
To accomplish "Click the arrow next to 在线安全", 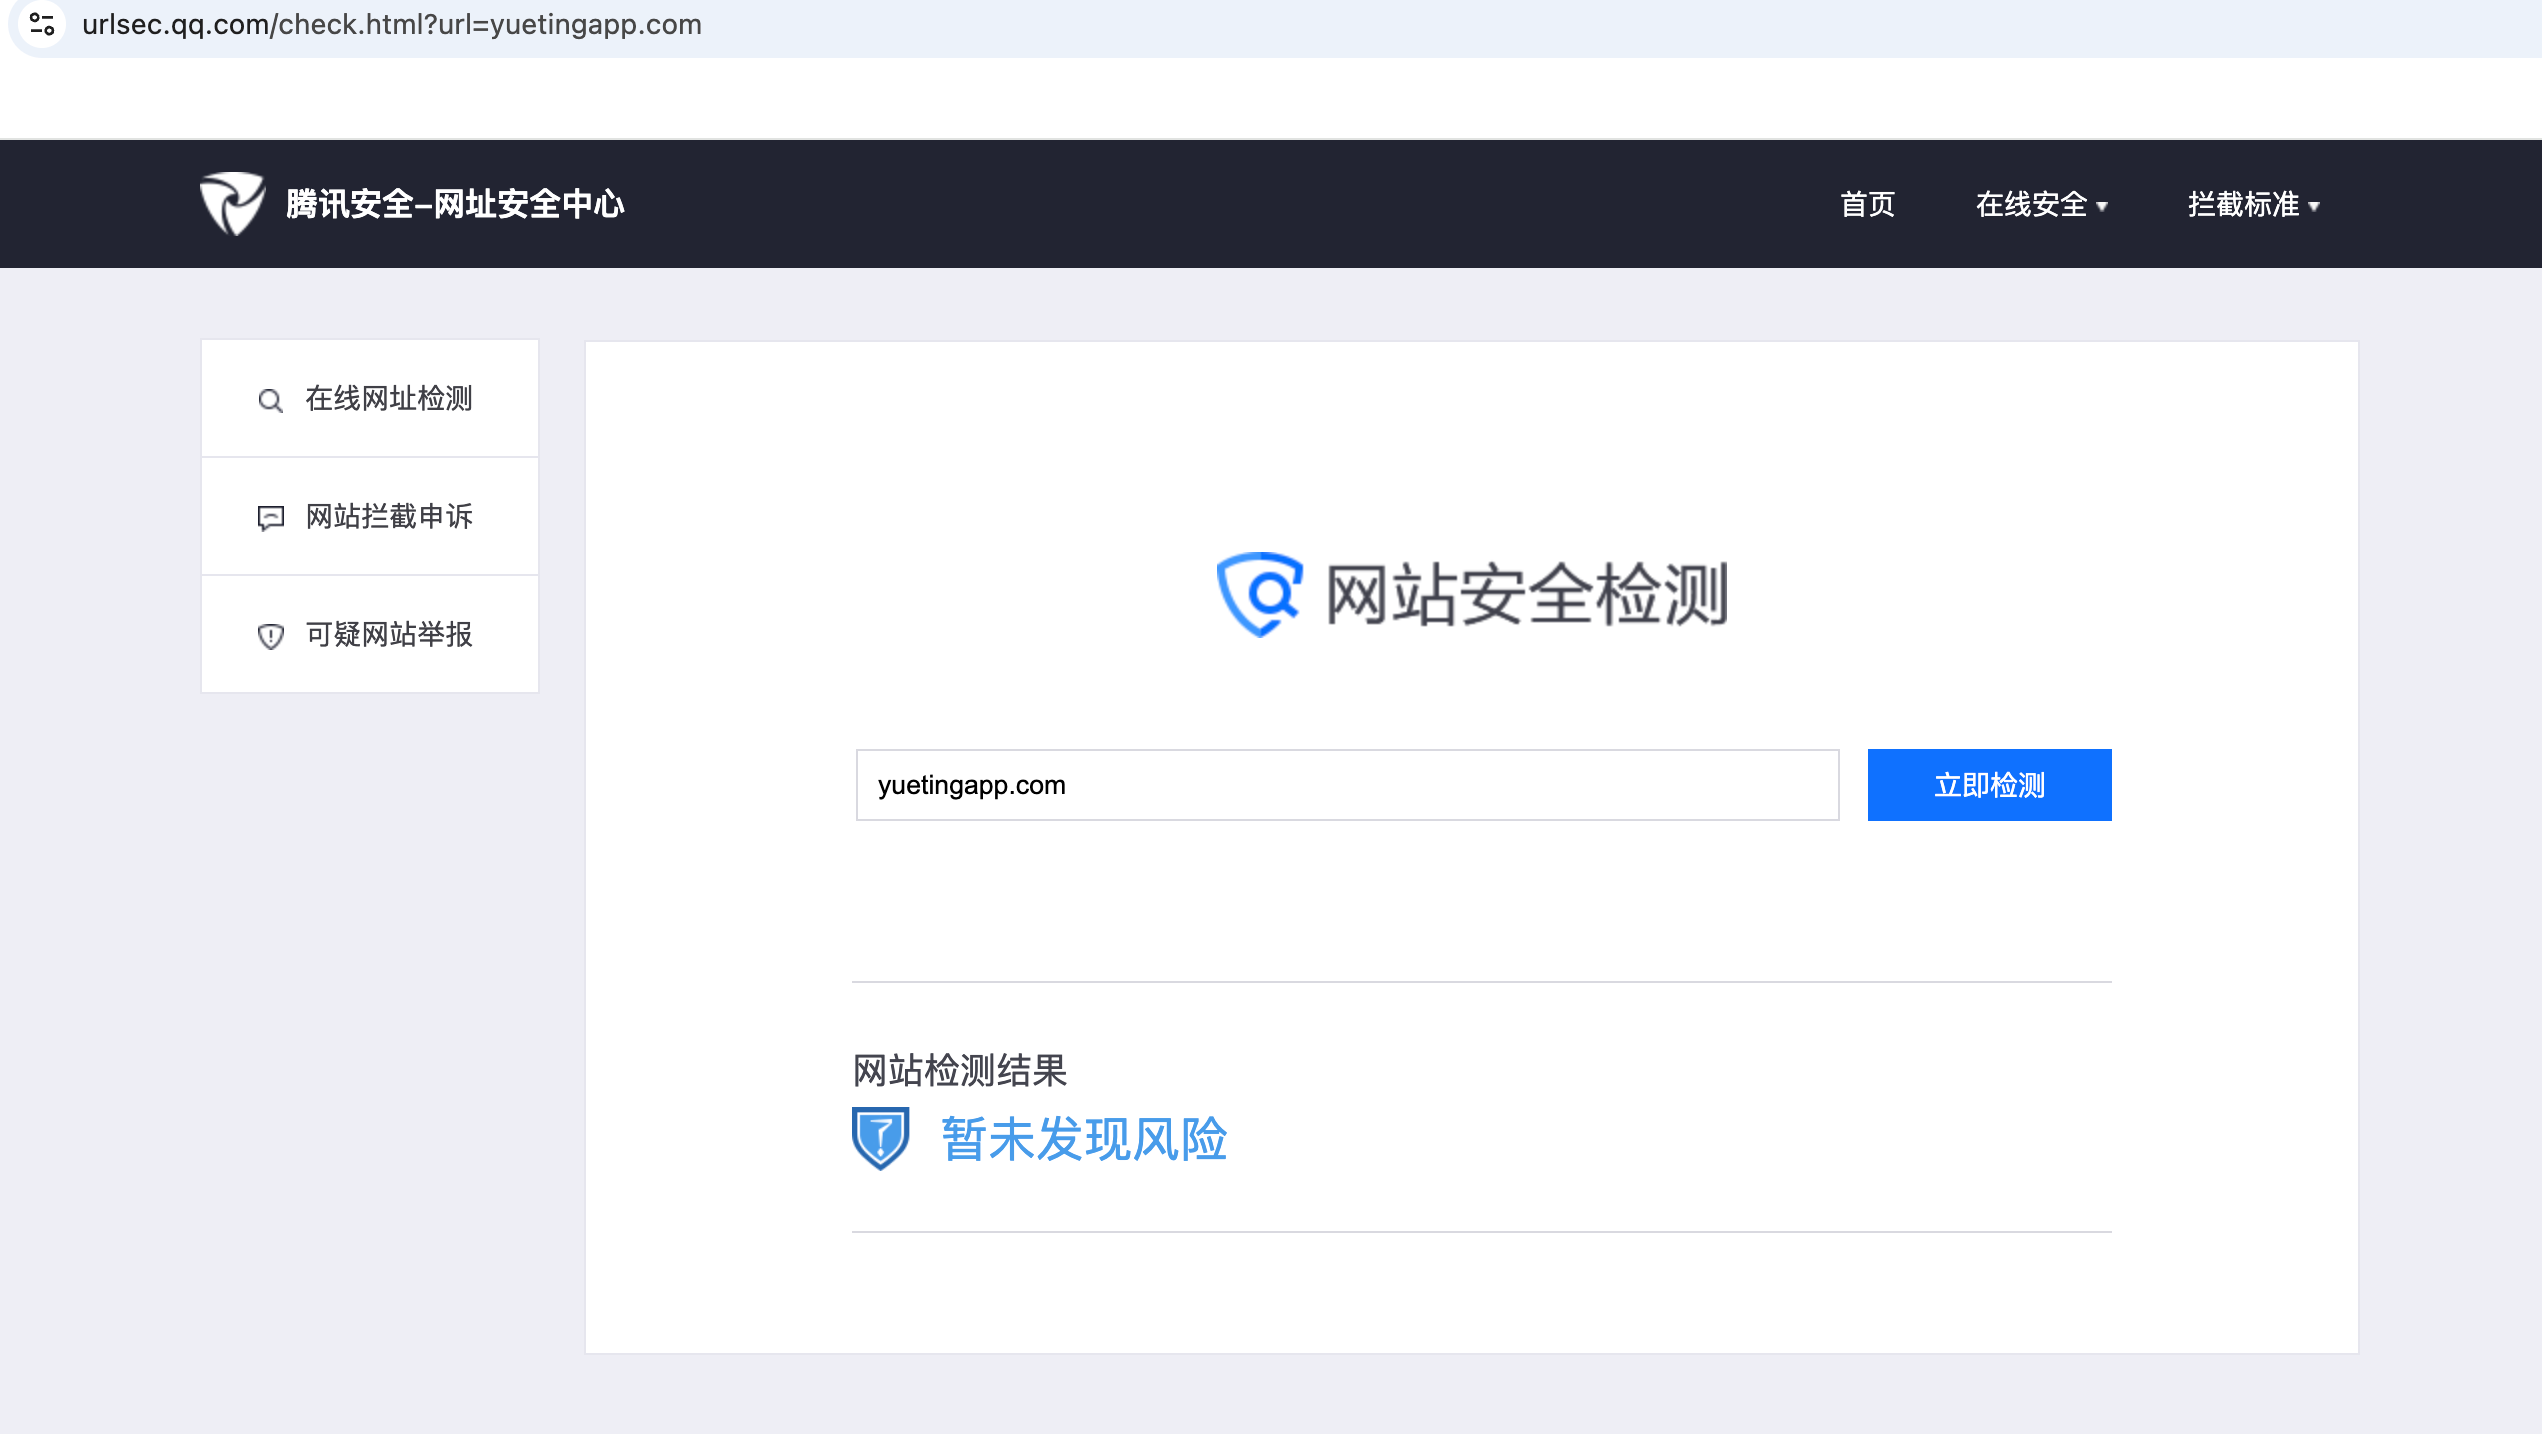I will (x=2102, y=207).
